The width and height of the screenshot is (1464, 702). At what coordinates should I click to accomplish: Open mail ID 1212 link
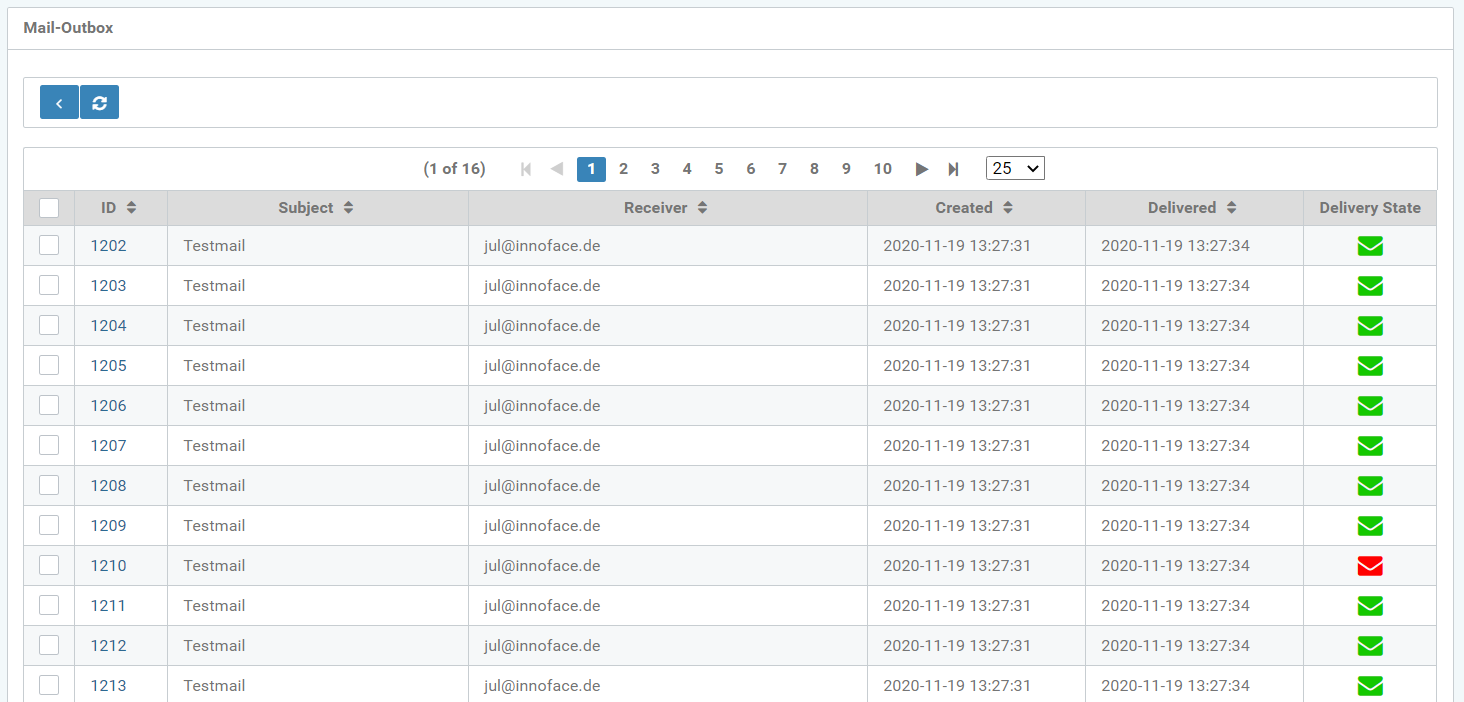[108, 646]
